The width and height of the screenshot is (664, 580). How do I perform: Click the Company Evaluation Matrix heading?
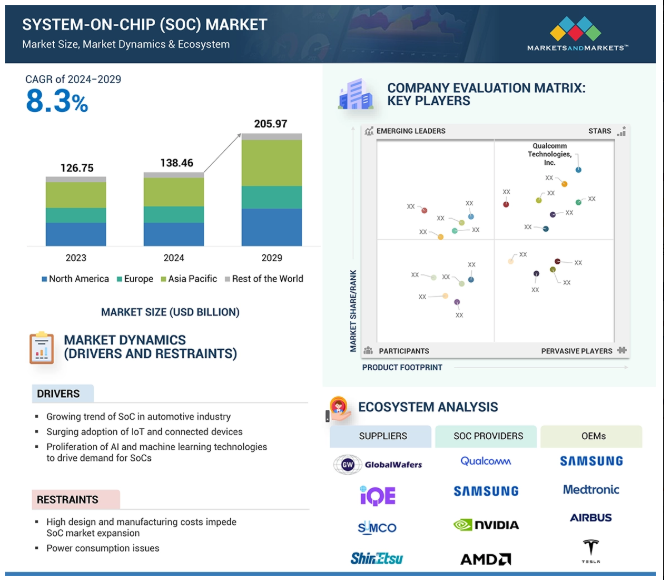(x=486, y=94)
